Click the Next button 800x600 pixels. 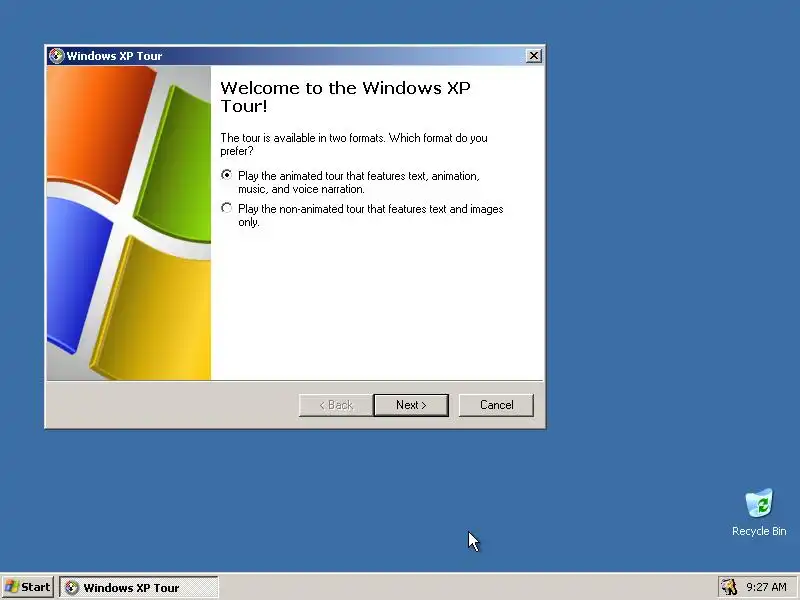pyautogui.click(x=411, y=405)
